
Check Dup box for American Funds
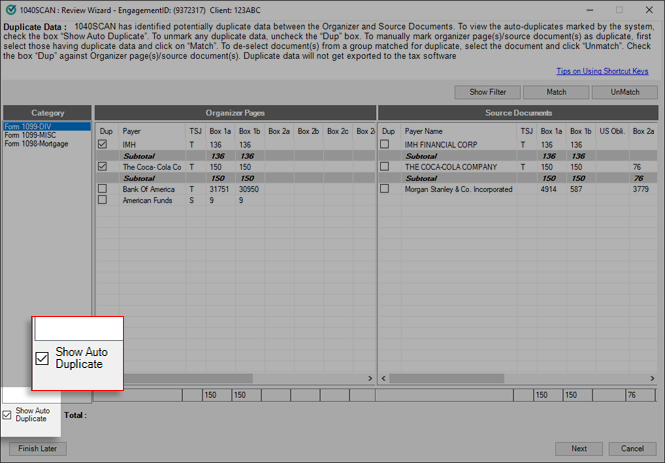102,199
